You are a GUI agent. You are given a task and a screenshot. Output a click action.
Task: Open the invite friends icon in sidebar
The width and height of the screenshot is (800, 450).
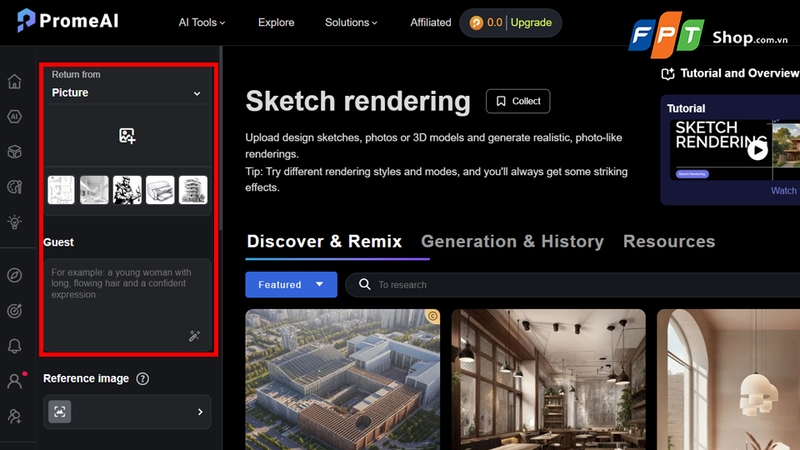(x=14, y=416)
